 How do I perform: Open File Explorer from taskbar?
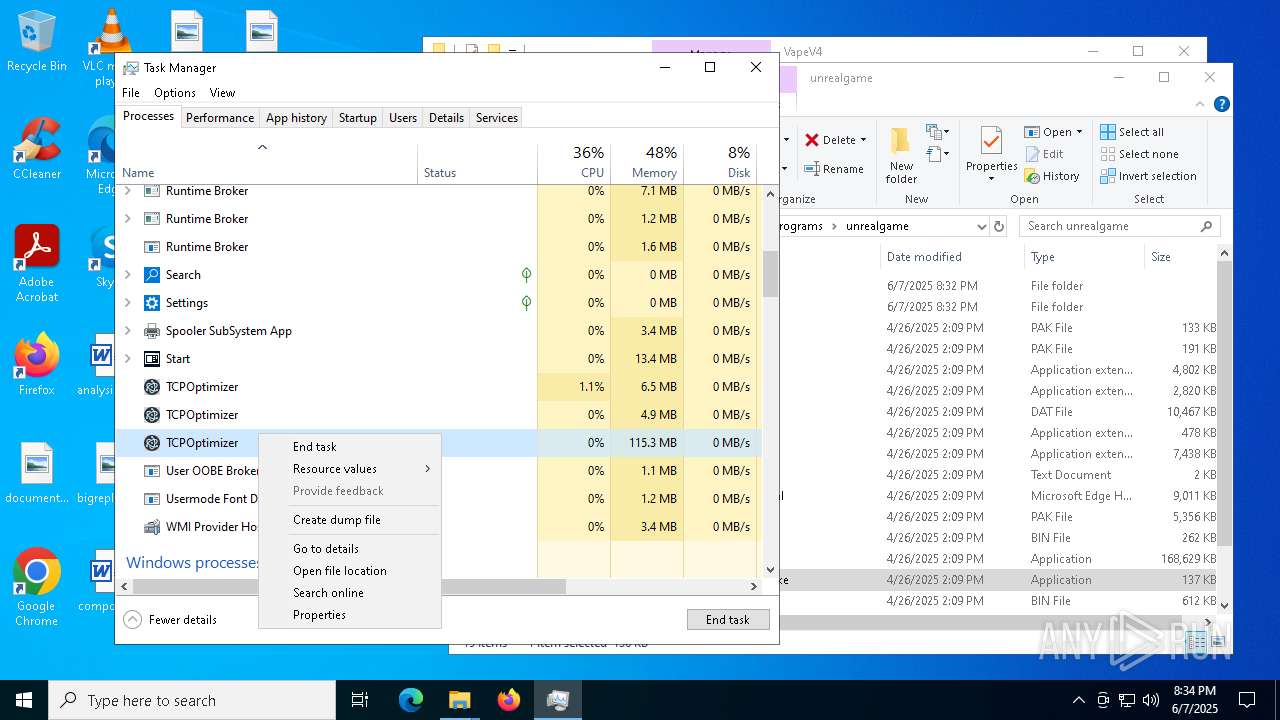click(460, 700)
